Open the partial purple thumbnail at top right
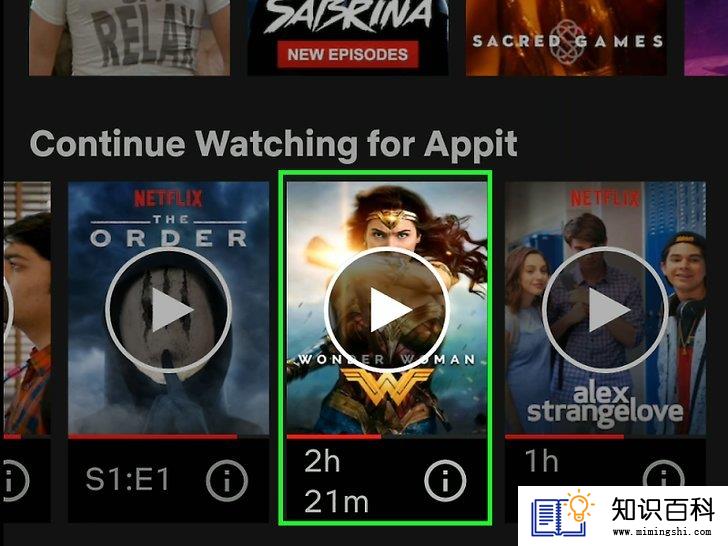 pyautogui.click(x=706, y=37)
